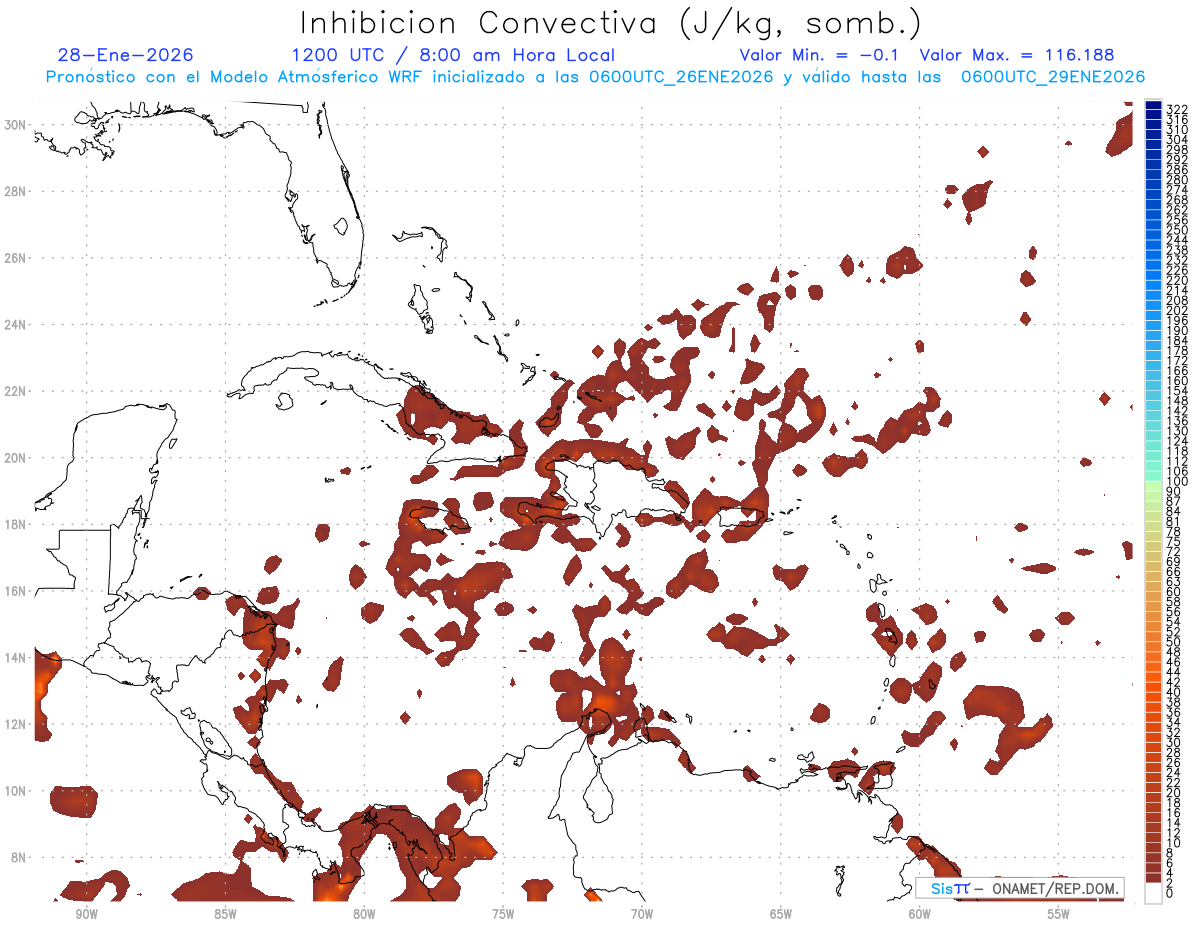Click the 'Valor Max. = 116.188' text
The image size is (1200, 927).
1016,56
